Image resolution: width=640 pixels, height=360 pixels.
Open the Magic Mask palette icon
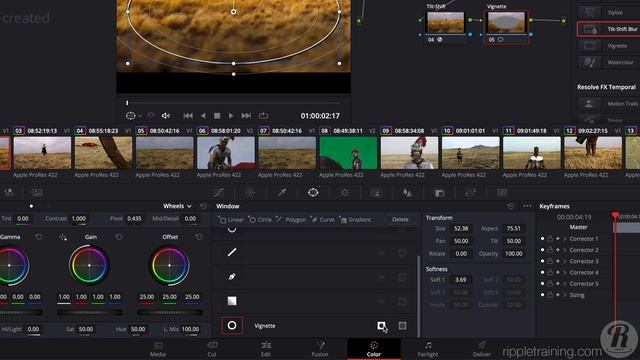[x=376, y=192]
